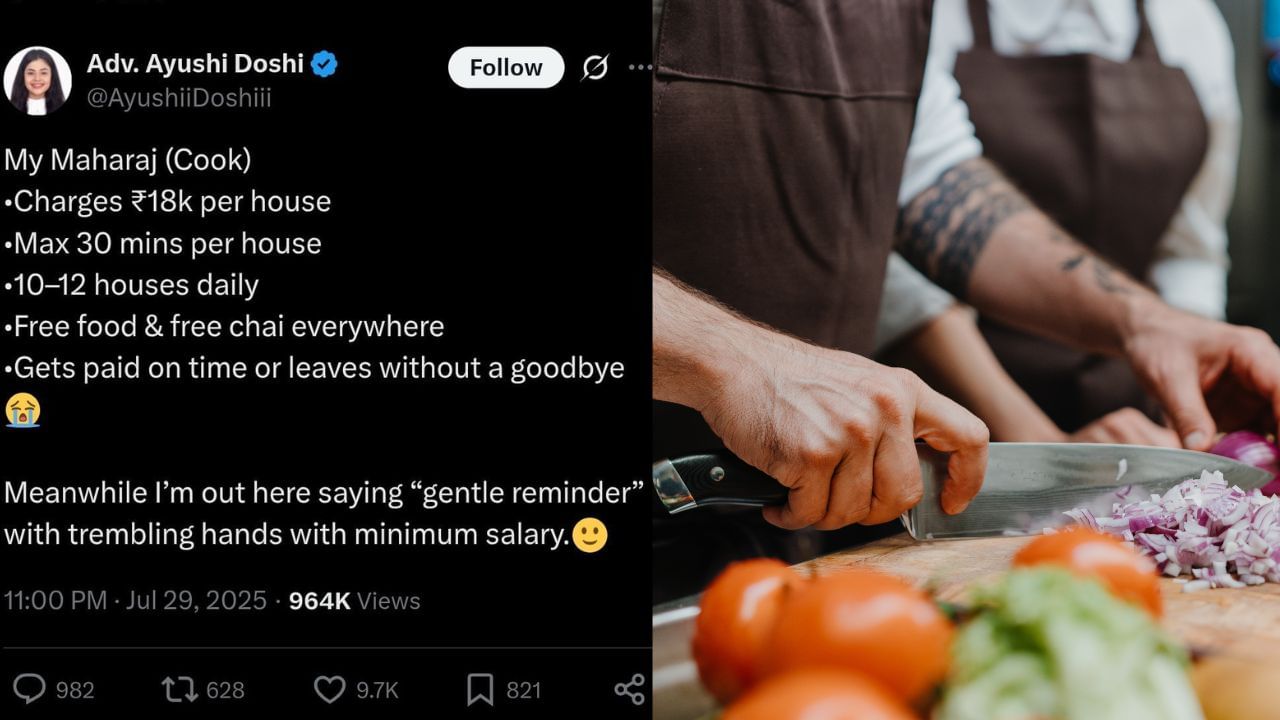The width and height of the screenshot is (1280, 720).
Task: Open the author's profile picture
Action: click(x=37, y=80)
